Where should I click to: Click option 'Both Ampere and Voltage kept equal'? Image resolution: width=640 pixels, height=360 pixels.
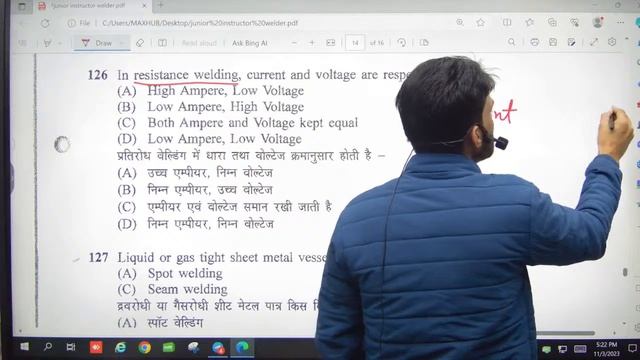pos(253,123)
